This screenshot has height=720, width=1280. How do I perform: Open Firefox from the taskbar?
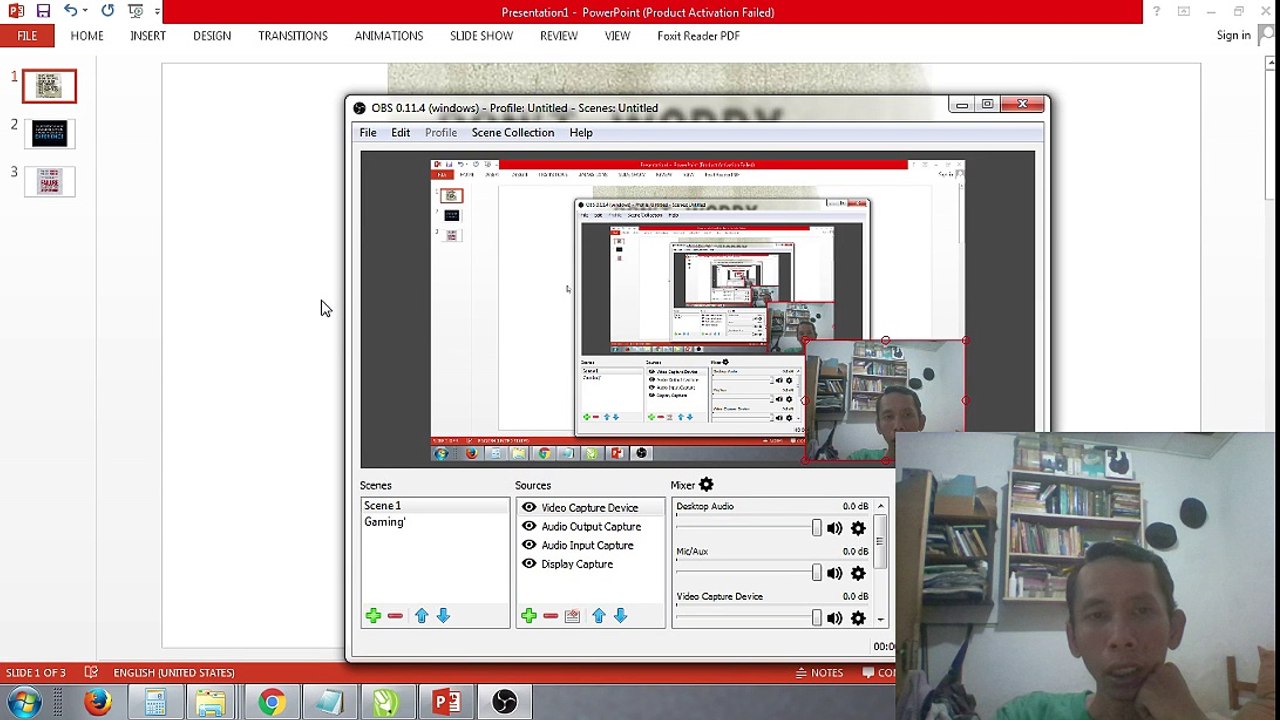[x=98, y=703]
